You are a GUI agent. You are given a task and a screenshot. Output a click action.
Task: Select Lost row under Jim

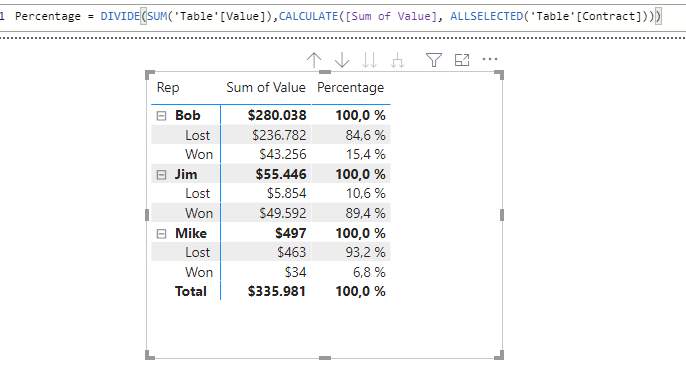[197, 193]
